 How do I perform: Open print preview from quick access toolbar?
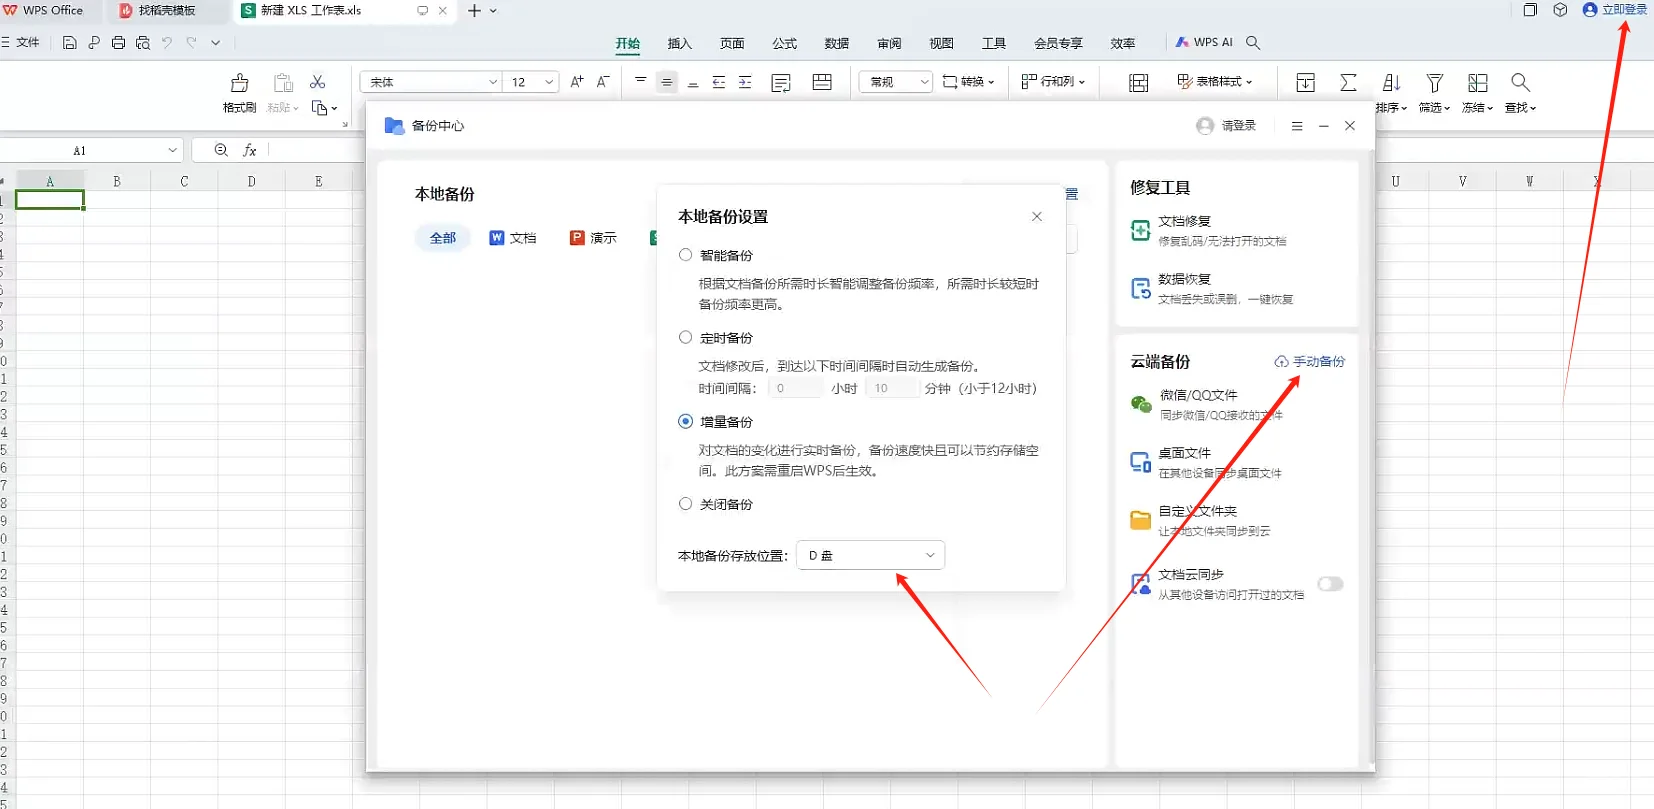coord(143,43)
